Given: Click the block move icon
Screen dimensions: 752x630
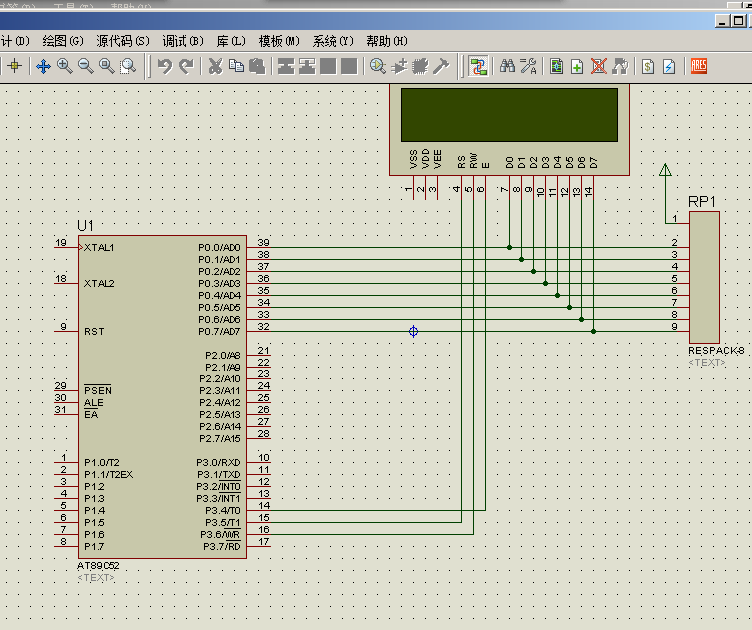Looking at the screenshot, I should pos(307,66).
